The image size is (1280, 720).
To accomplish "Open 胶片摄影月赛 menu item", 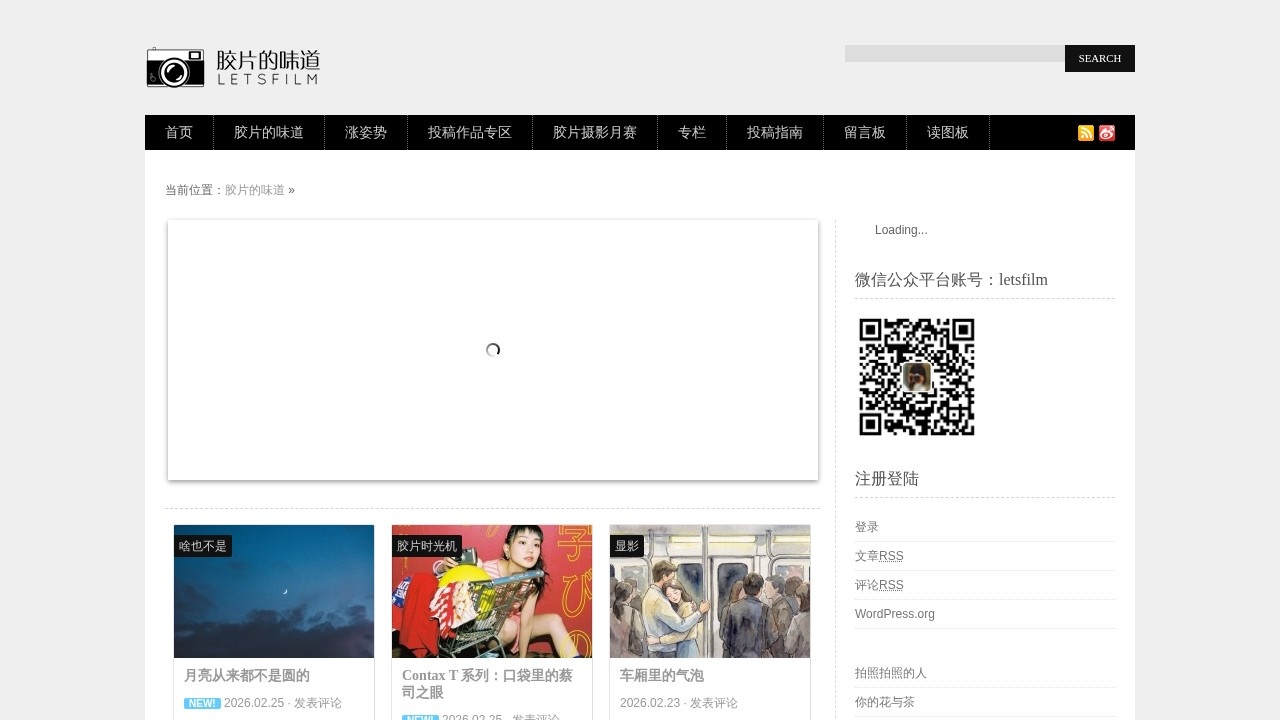I will pyautogui.click(x=595, y=132).
